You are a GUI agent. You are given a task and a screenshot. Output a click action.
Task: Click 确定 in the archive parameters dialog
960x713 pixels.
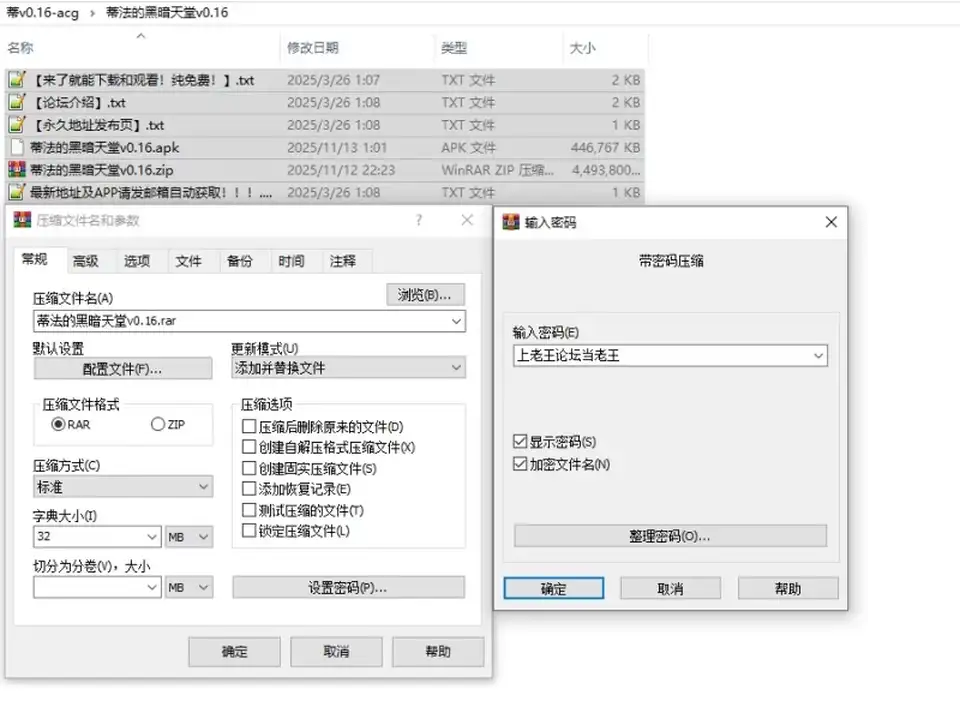click(234, 652)
